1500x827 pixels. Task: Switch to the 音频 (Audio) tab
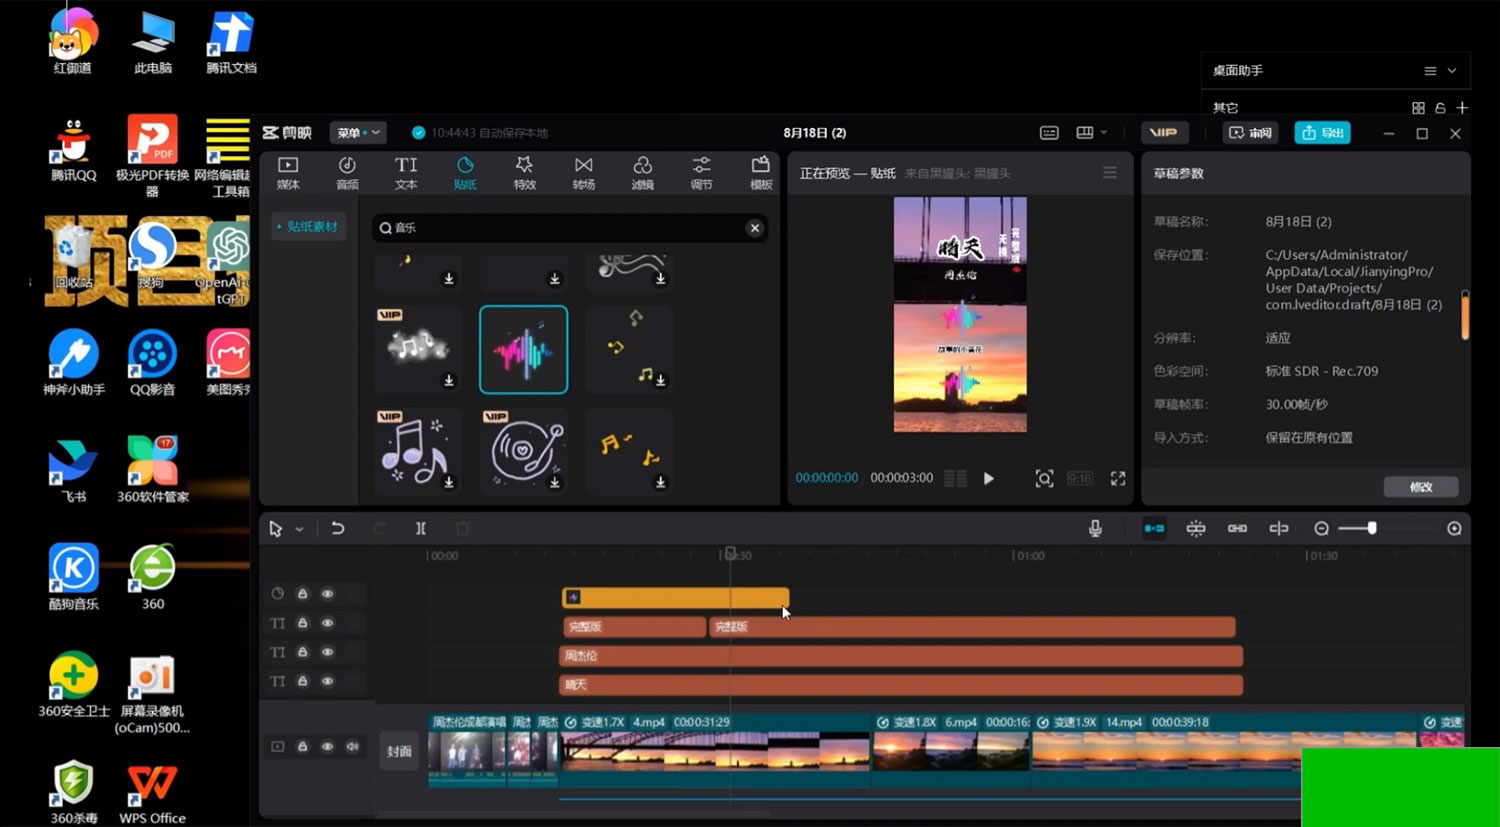[347, 172]
